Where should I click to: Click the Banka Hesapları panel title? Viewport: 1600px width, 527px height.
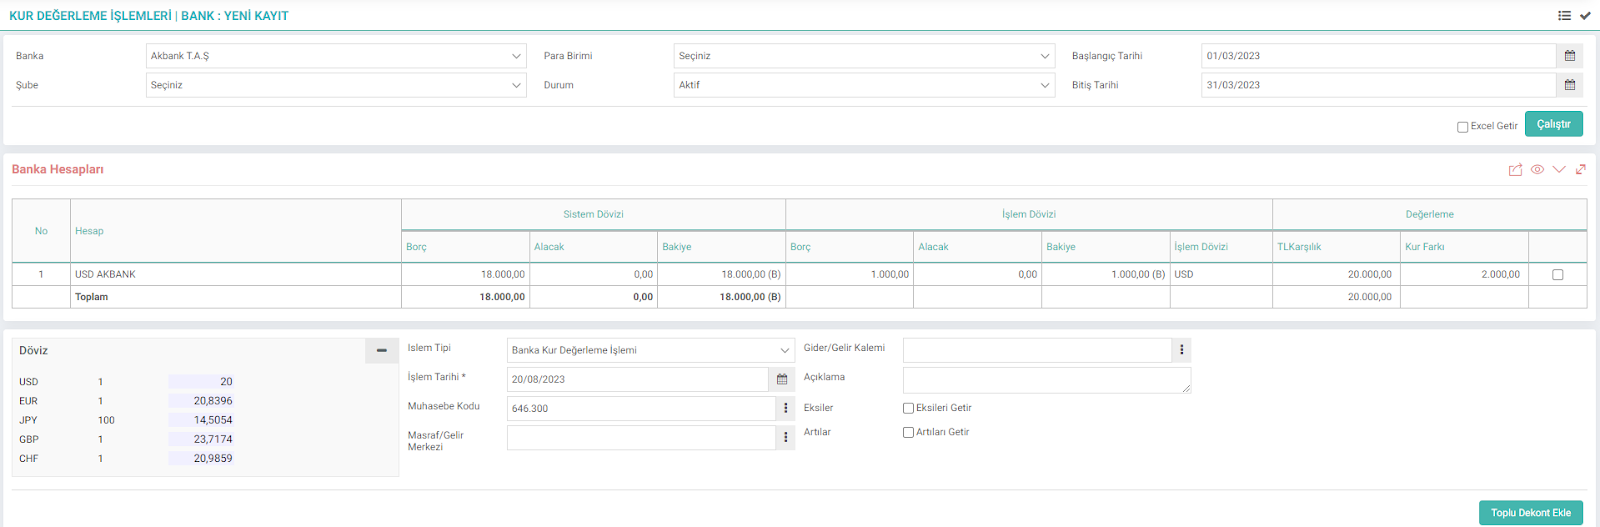[x=58, y=169]
